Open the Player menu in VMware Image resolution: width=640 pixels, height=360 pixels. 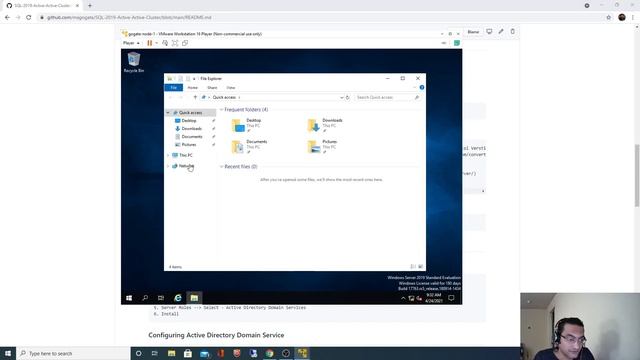[131, 43]
